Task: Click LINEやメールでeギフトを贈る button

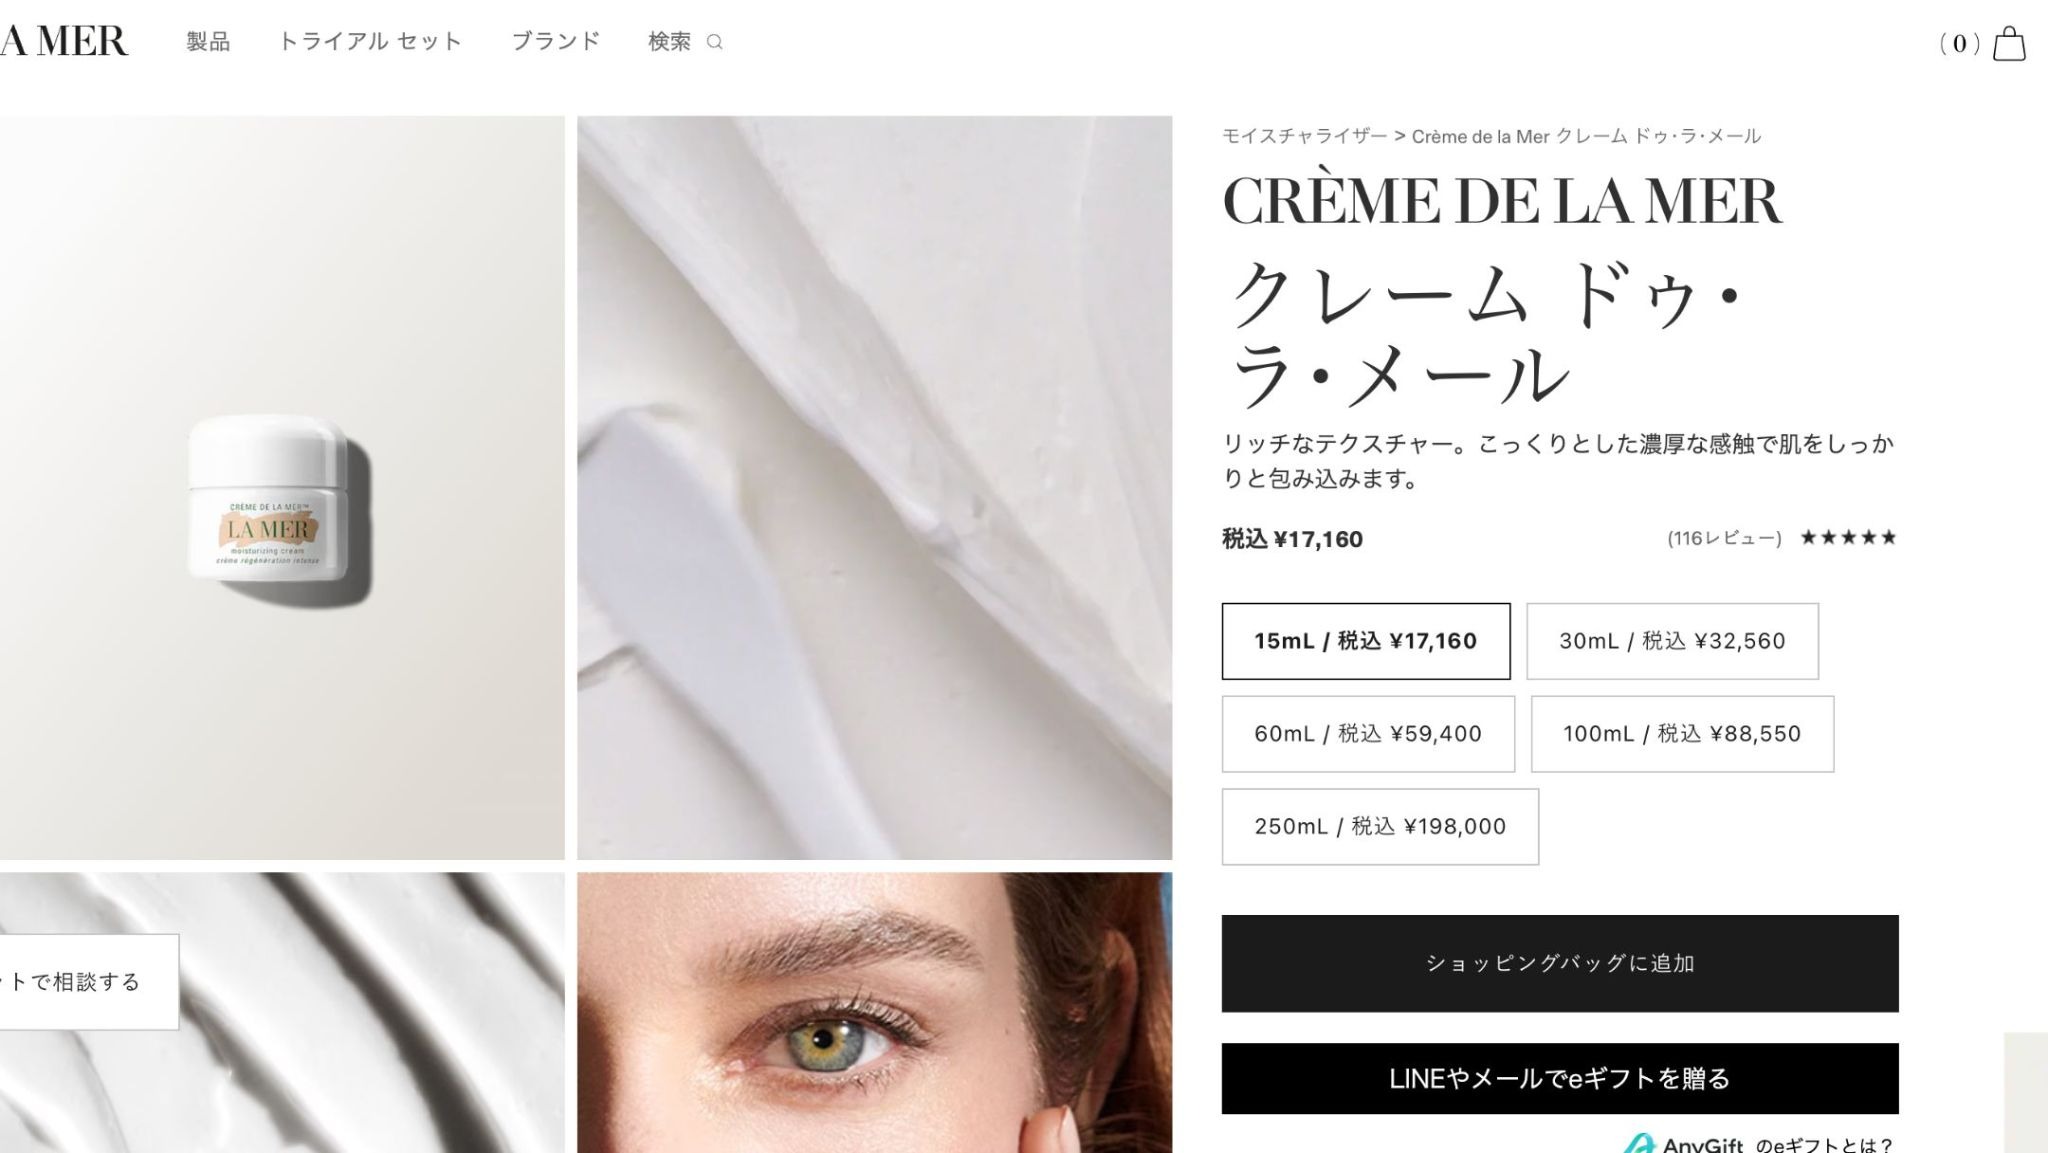Action: tap(1560, 1078)
